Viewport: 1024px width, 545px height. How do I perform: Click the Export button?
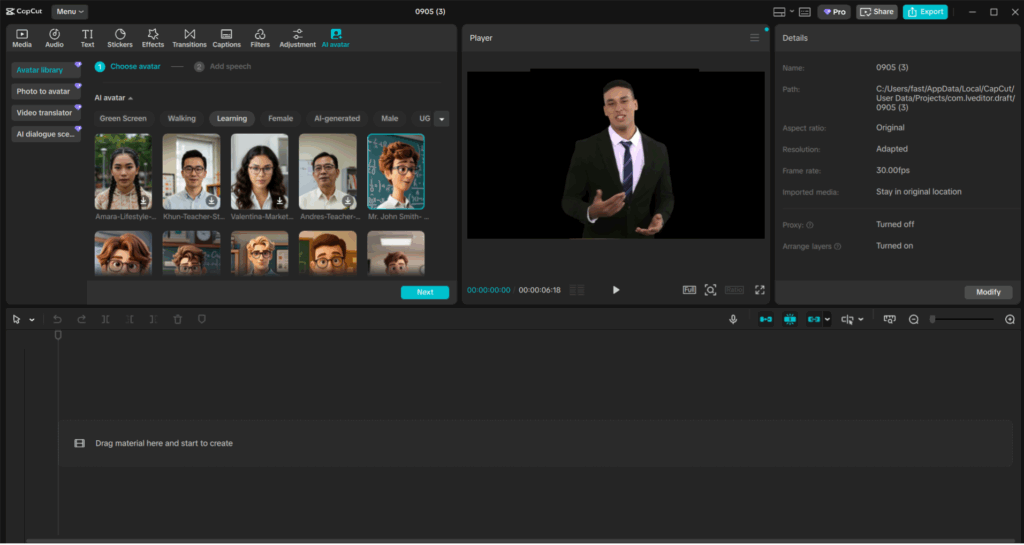[x=925, y=12]
